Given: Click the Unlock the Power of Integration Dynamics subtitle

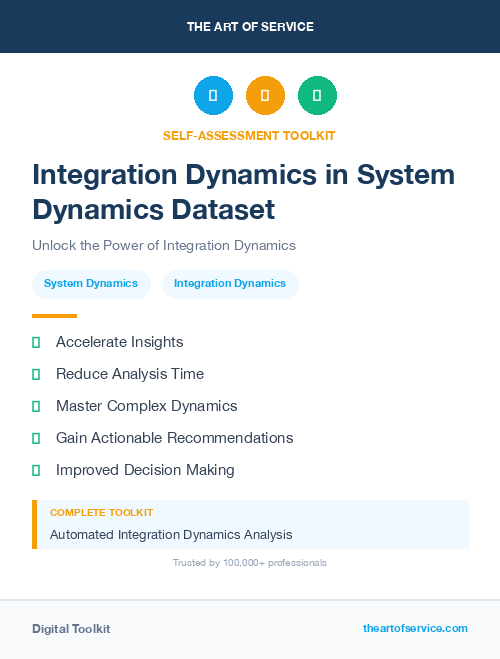Looking at the screenshot, I should (164, 245).
